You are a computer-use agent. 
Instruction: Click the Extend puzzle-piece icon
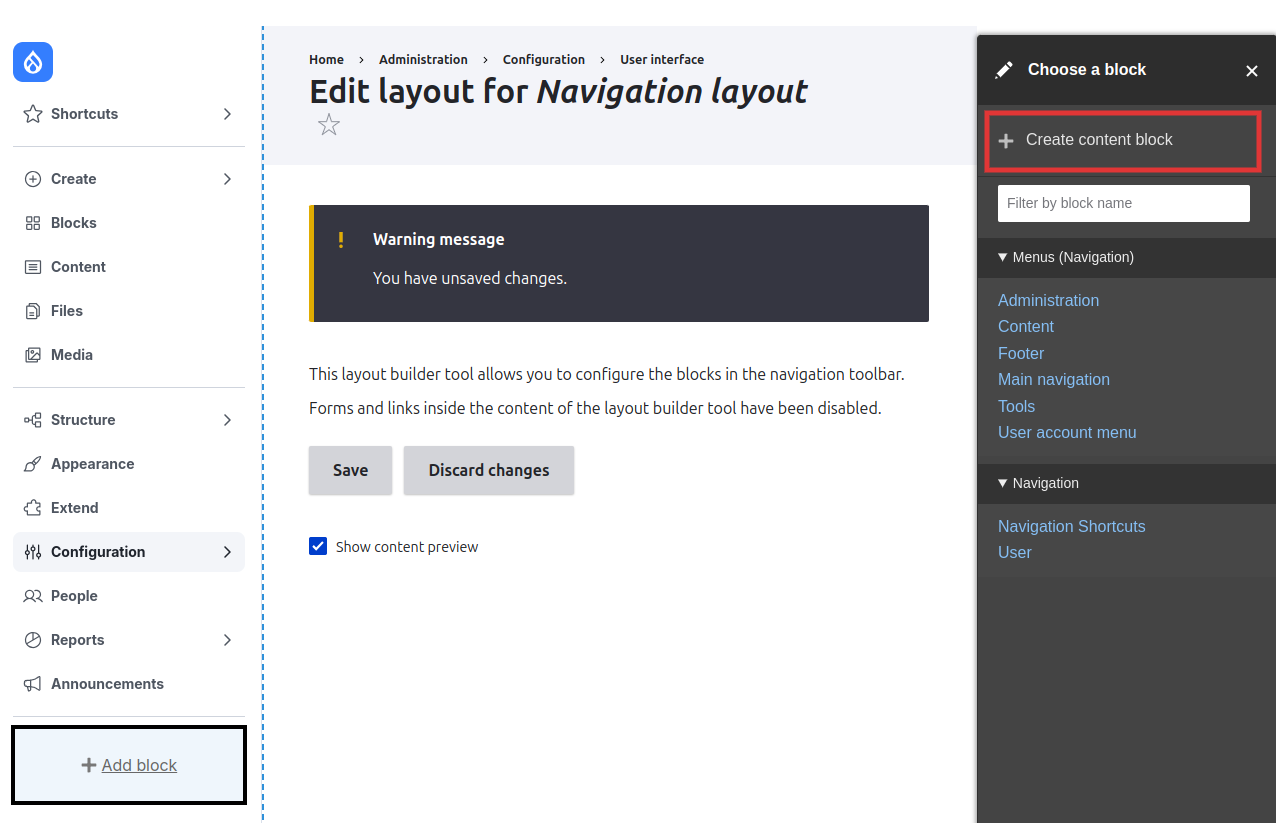point(31,507)
